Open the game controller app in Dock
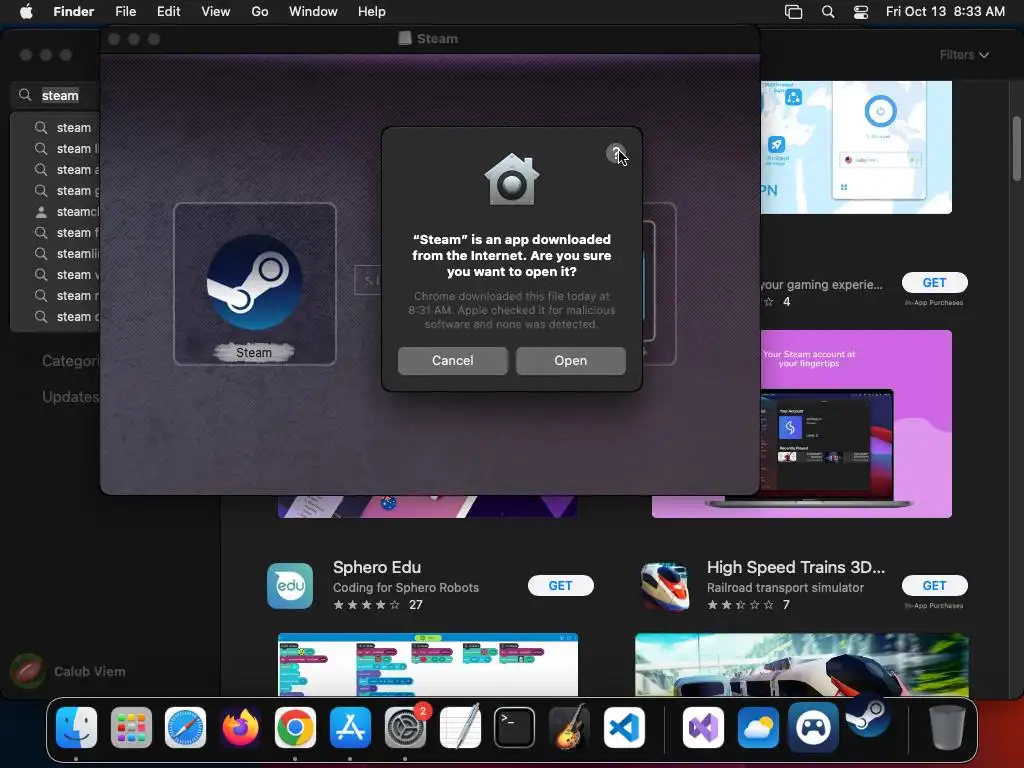1024x768 pixels. click(813, 728)
